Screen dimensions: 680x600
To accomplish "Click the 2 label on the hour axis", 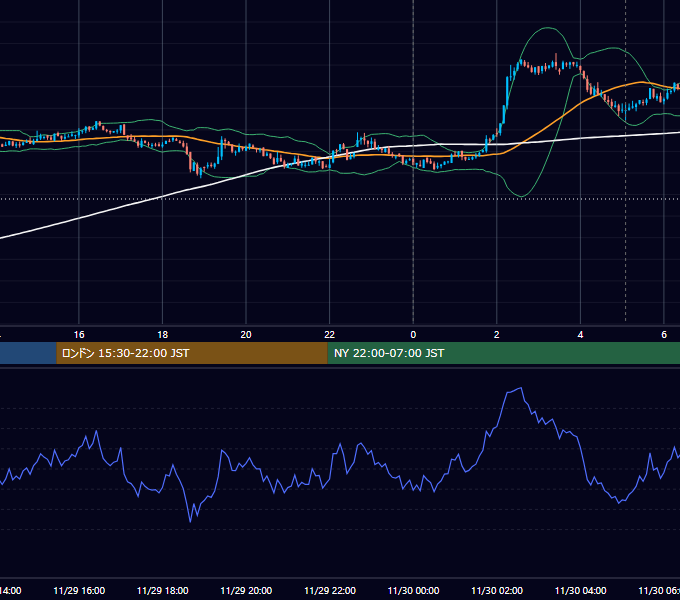I will (497, 335).
